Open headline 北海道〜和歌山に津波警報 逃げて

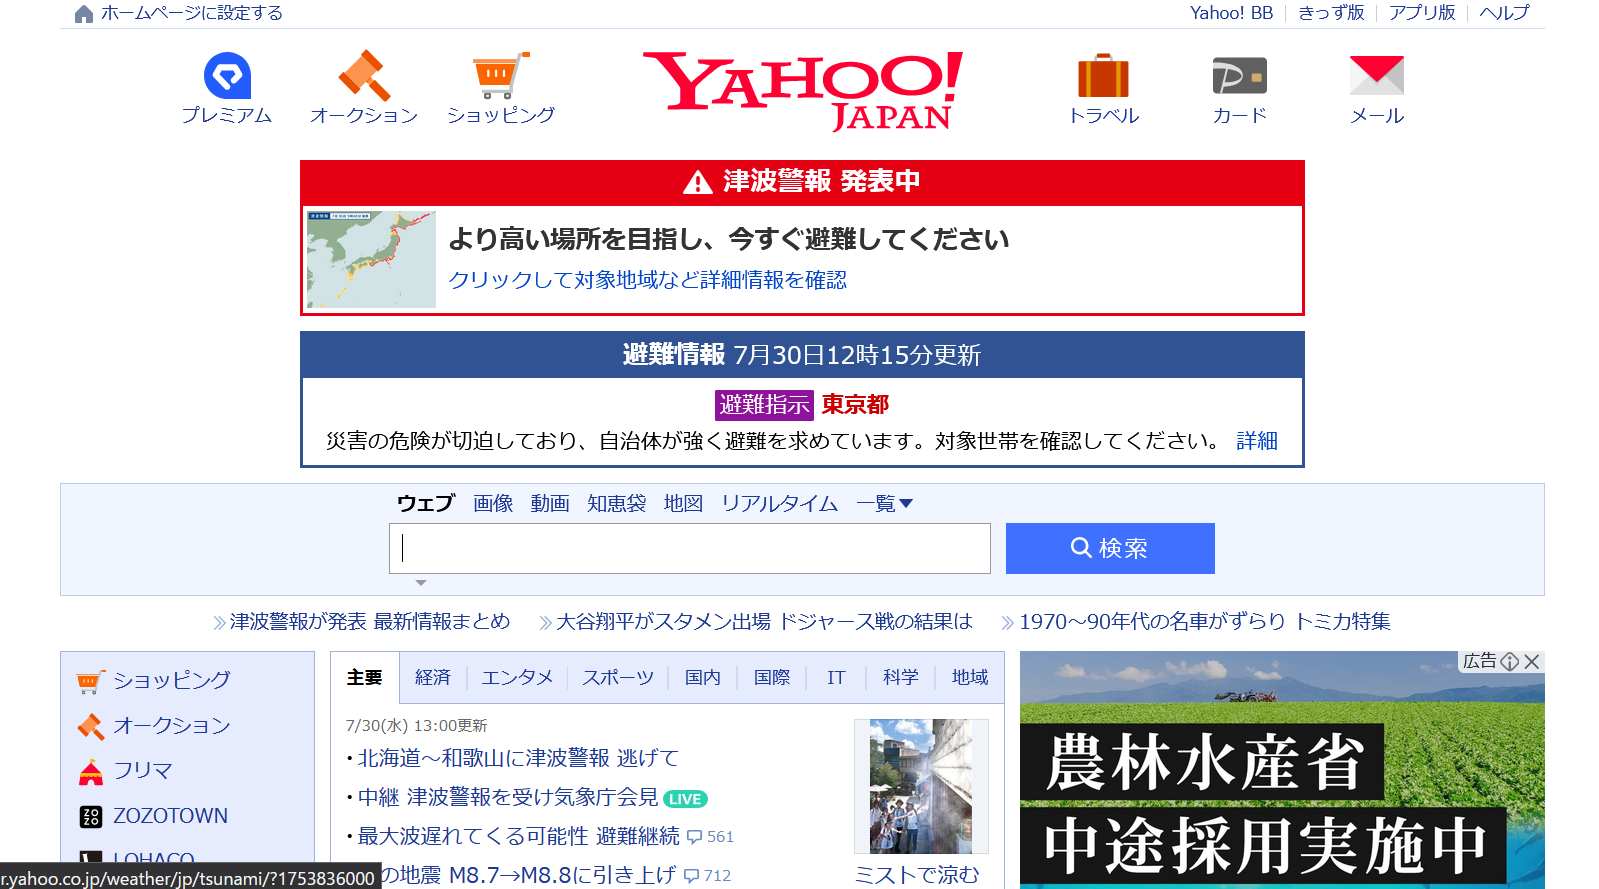[518, 759]
